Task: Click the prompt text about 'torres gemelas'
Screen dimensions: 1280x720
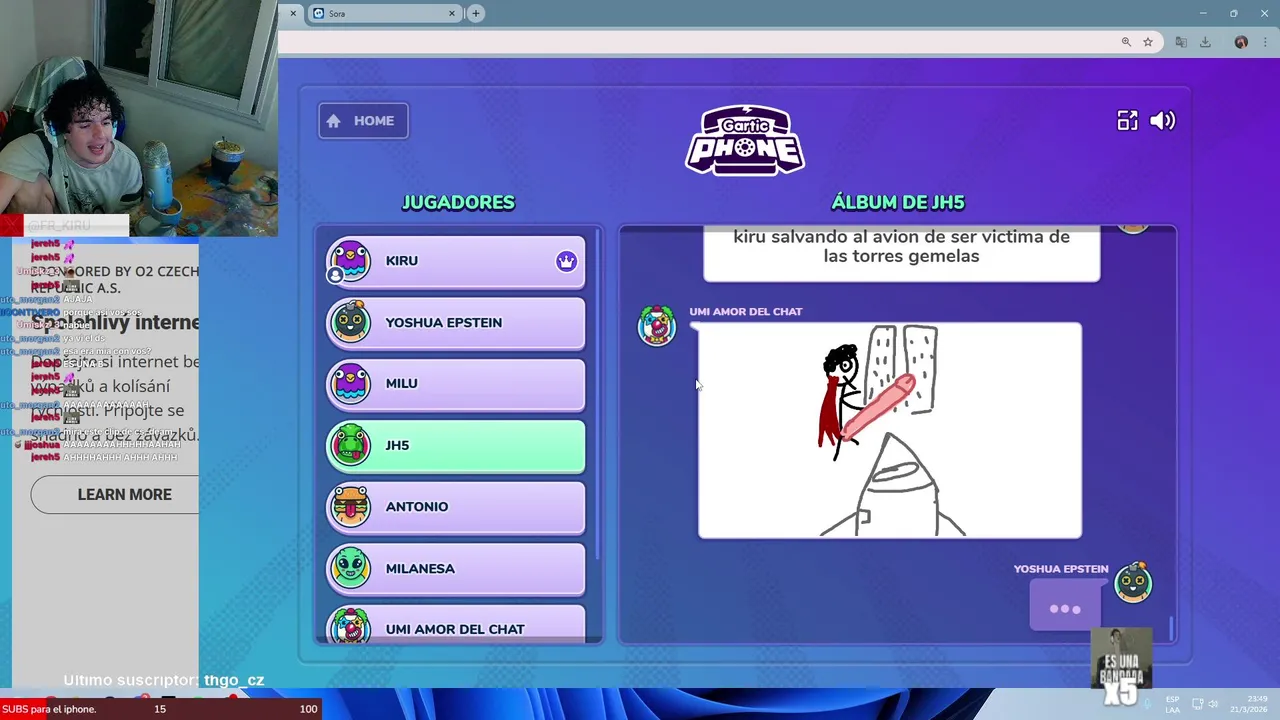Action: pos(901,246)
